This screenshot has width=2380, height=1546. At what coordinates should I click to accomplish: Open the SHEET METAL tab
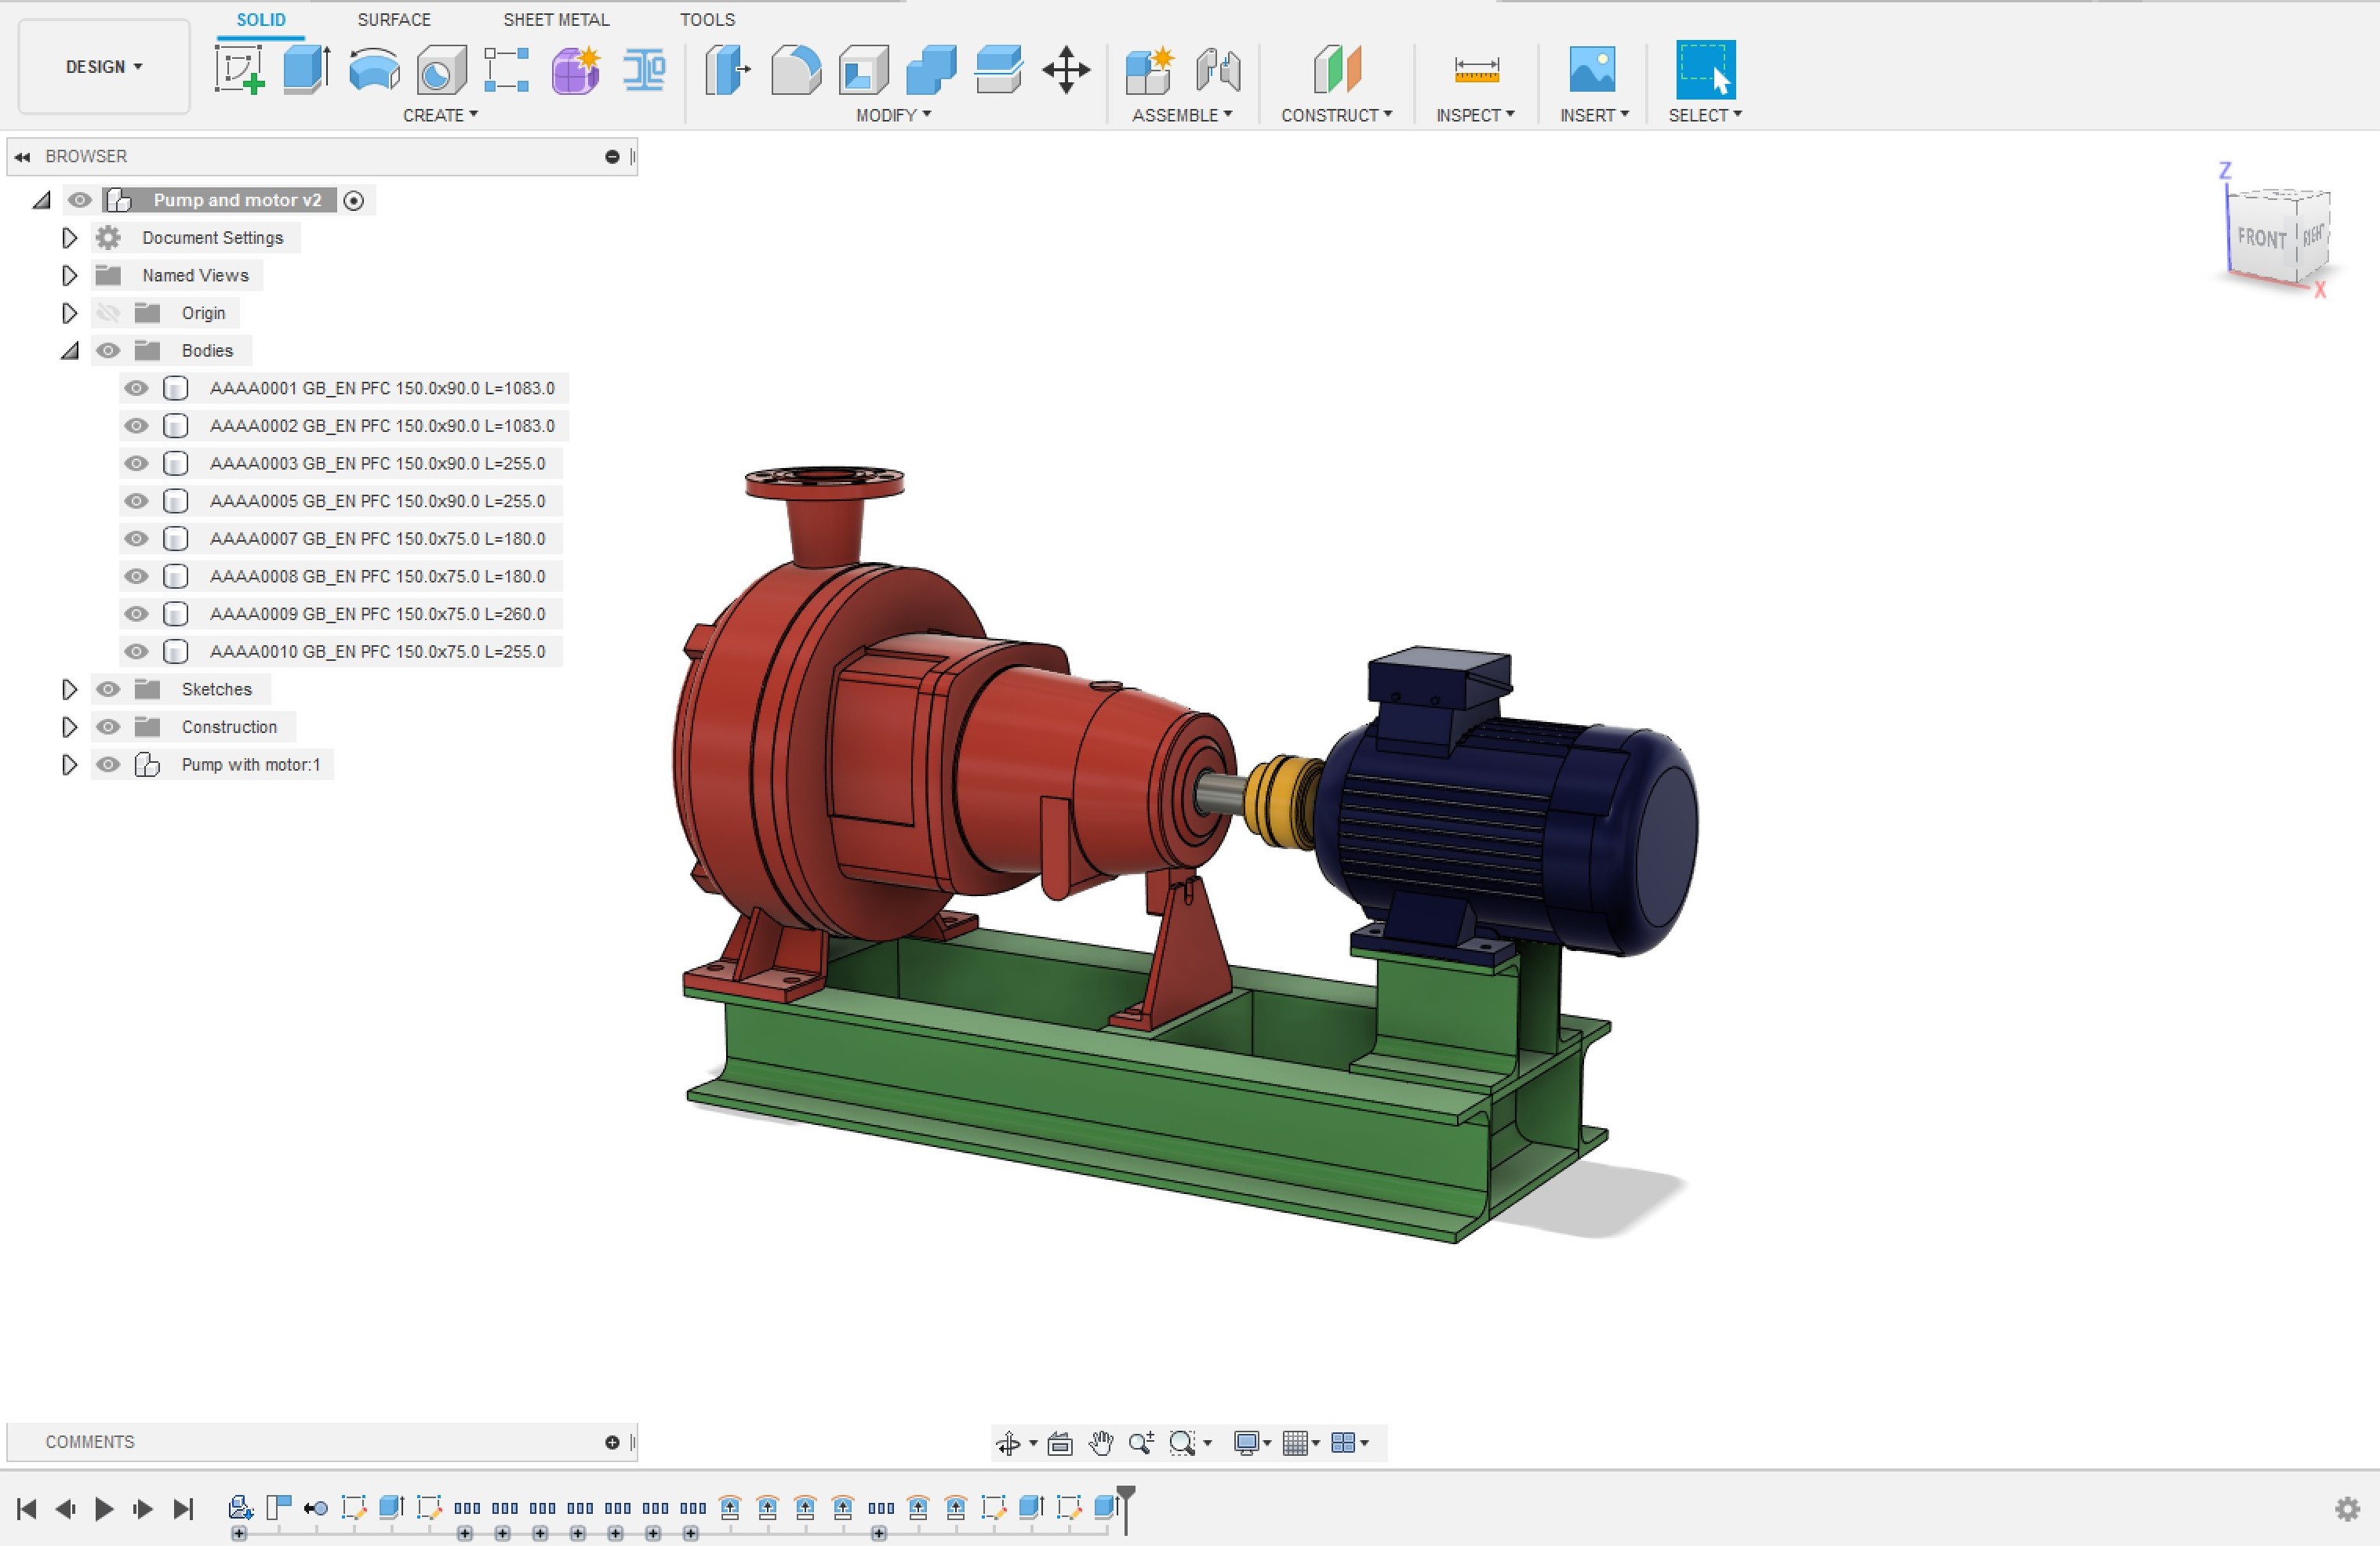[556, 19]
